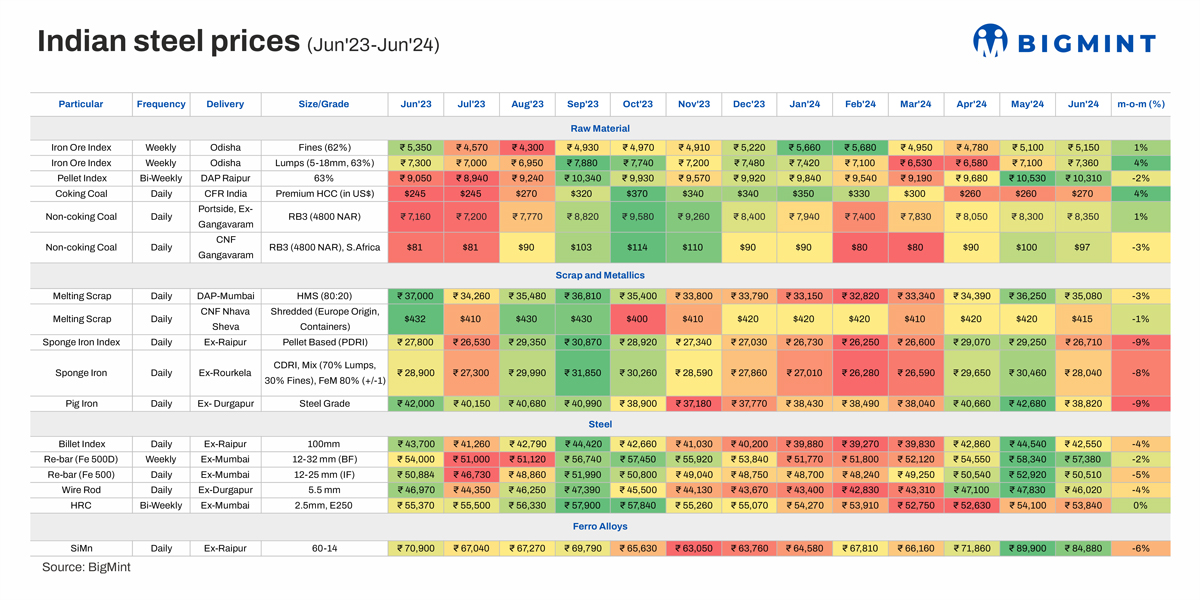Click the Indian steel prices title
This screenshot has width=1200, height=600.
(x=168, y=42)
